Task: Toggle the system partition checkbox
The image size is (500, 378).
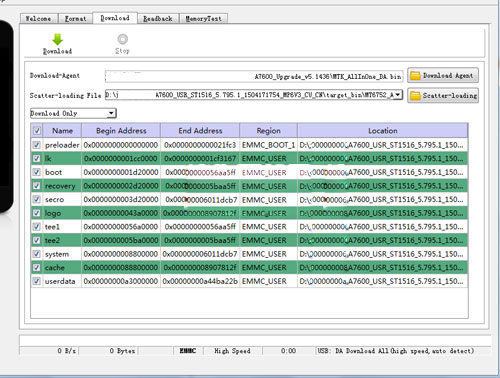Action: pyautogui.click(x=37, y=254)
